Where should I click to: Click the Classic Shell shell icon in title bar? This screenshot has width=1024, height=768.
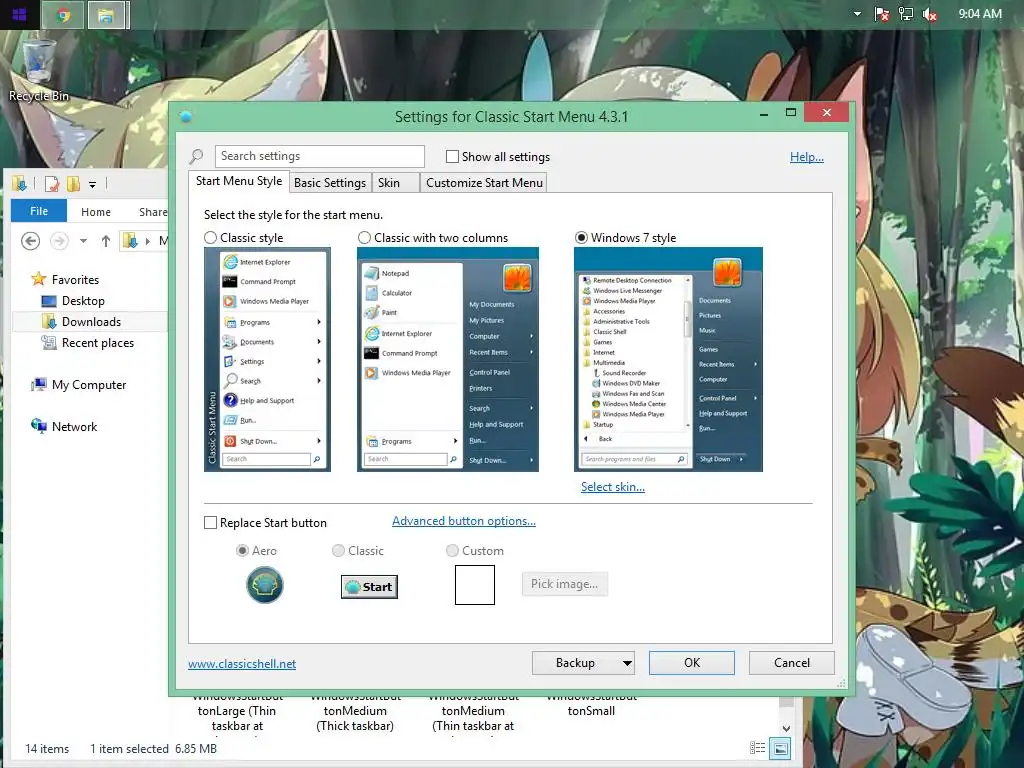coord(185,117)
